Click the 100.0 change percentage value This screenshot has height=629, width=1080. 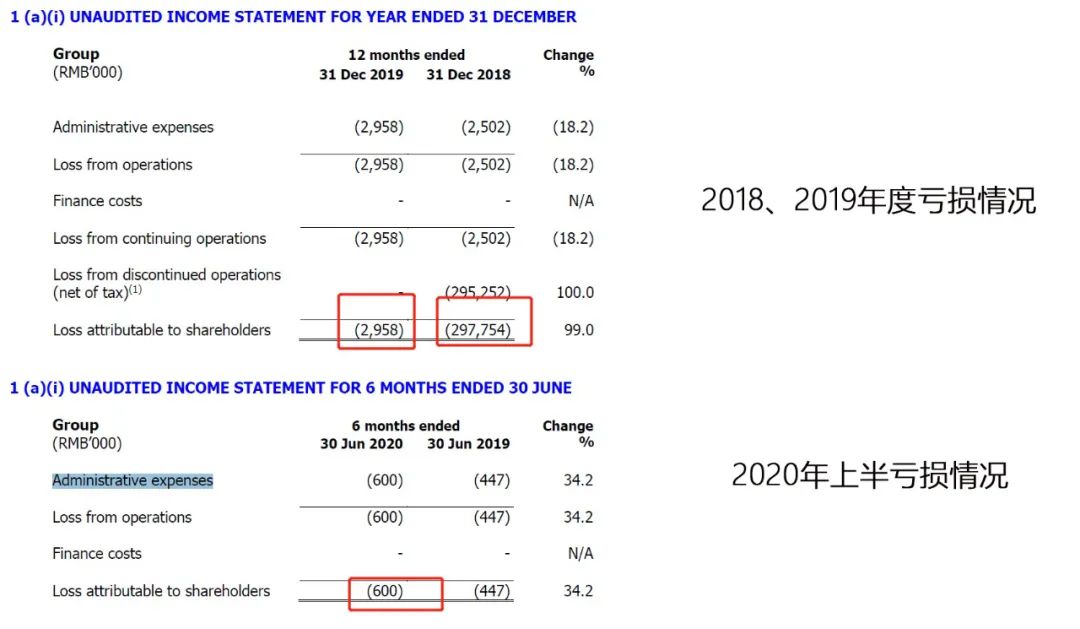[575, 293]
